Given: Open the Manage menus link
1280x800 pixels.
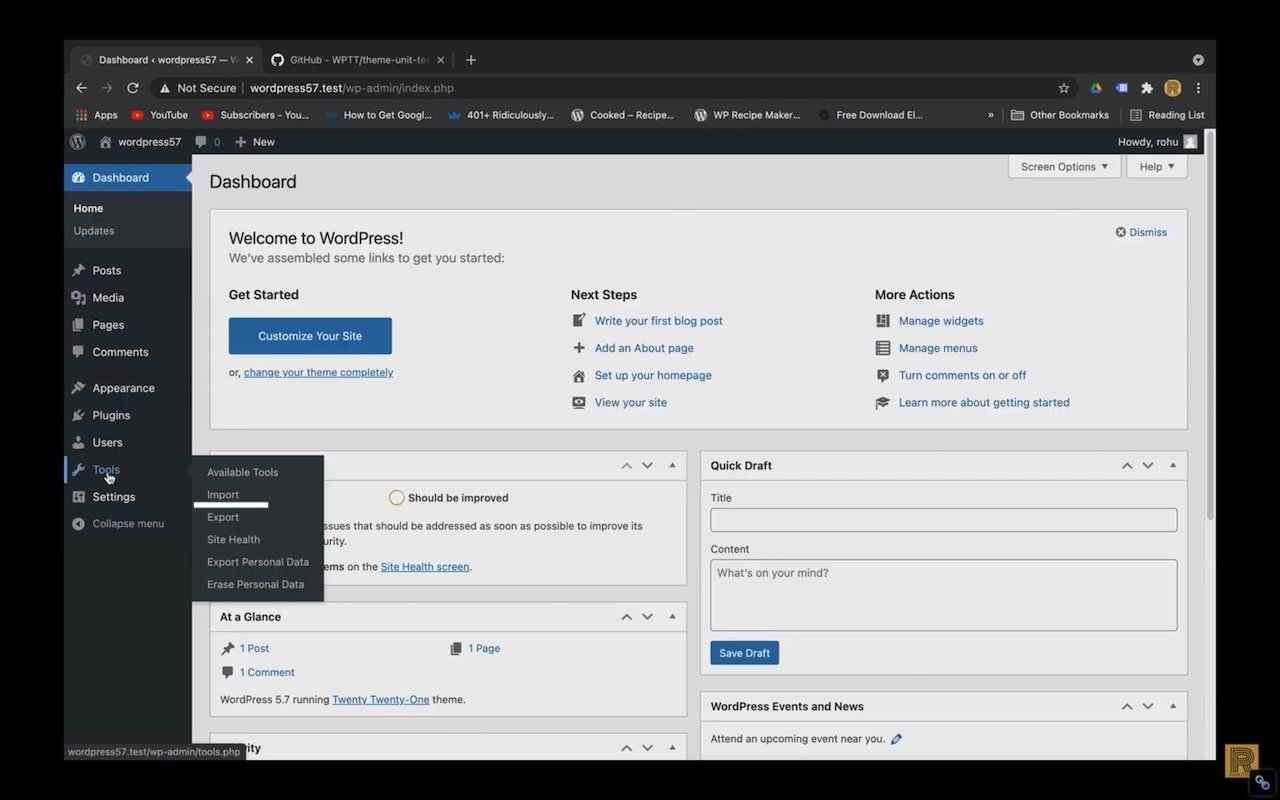Looking at the screenshot, I should click(938, 348).
